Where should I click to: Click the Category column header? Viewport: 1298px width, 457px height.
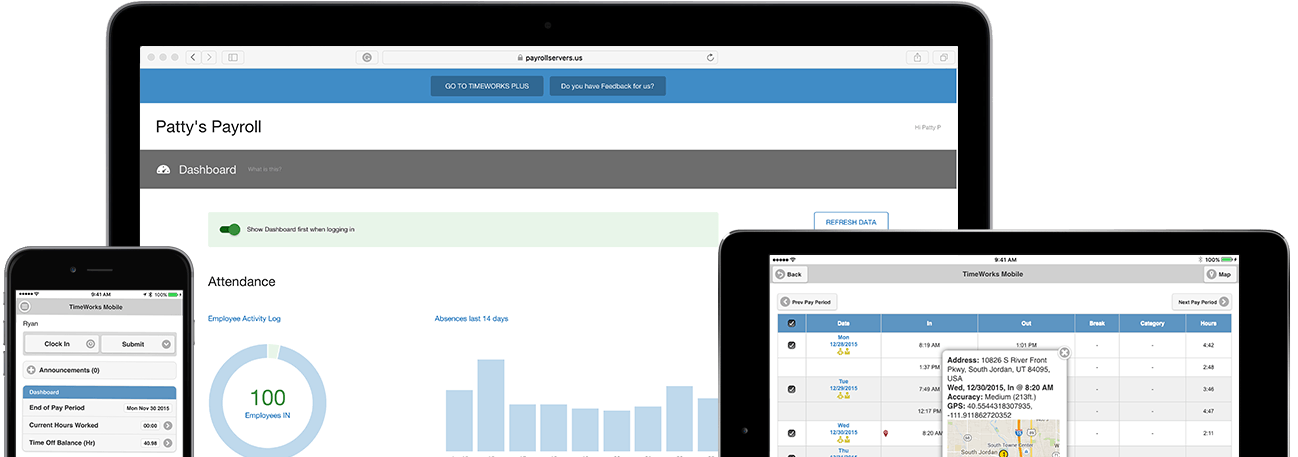pyautogui.click(x=1151, y=323)
